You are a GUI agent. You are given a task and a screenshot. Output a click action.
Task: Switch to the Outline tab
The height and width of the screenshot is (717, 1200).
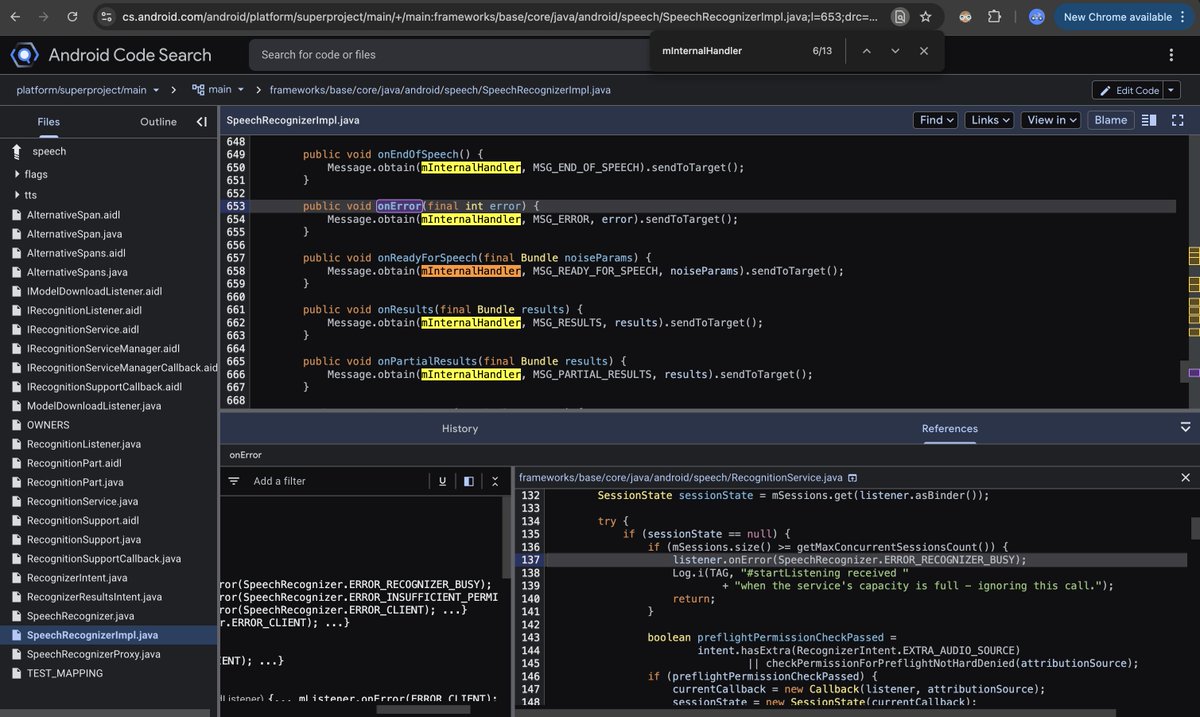158,122
